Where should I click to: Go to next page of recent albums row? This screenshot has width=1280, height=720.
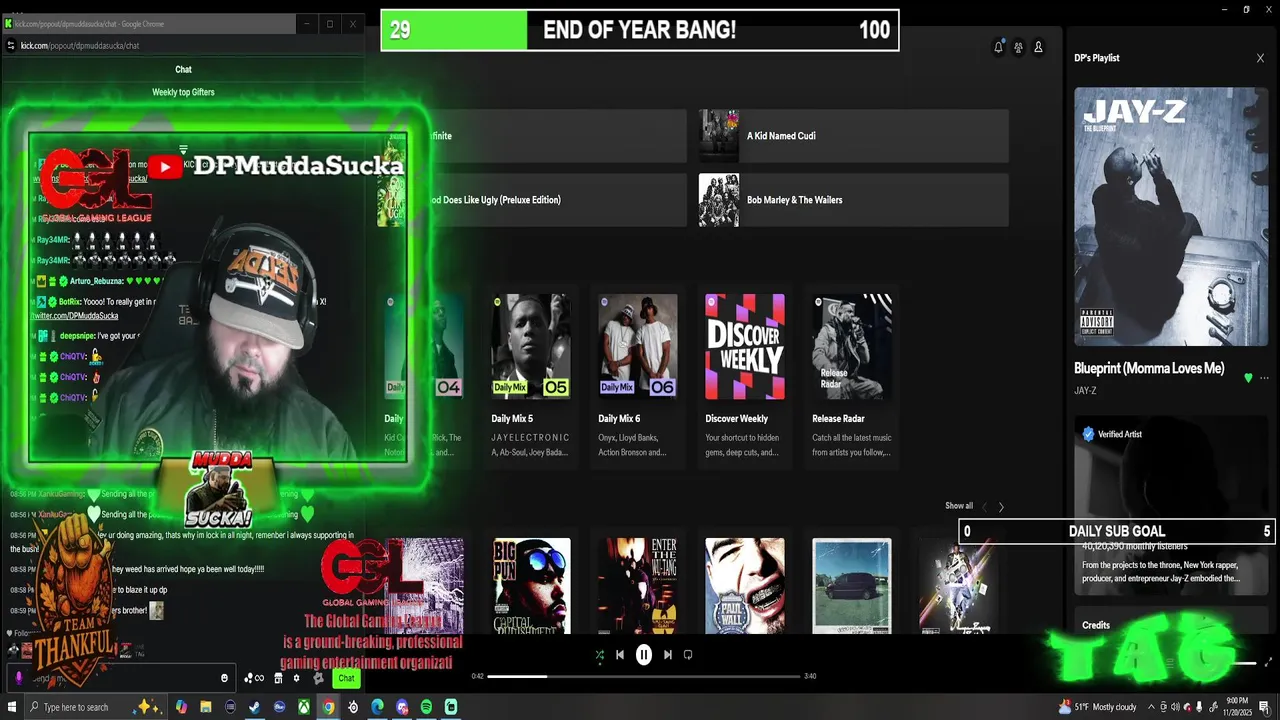1001,507
